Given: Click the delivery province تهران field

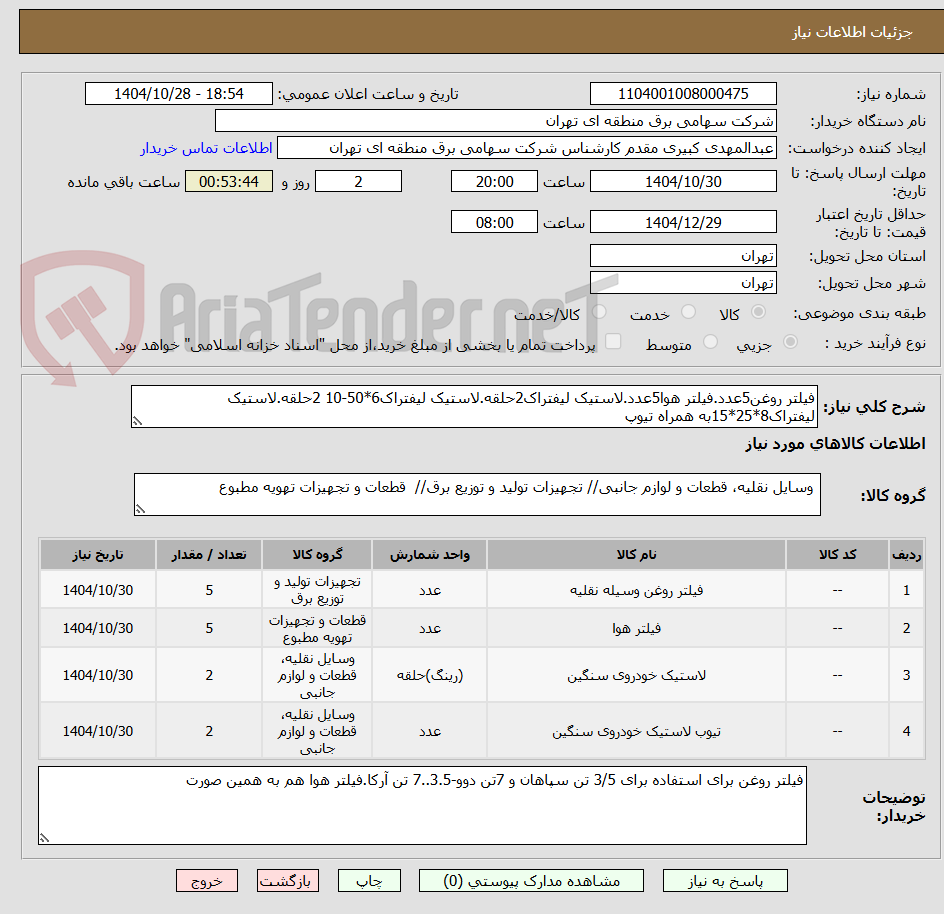Looking at the screenshot, I should click(683, 256).
